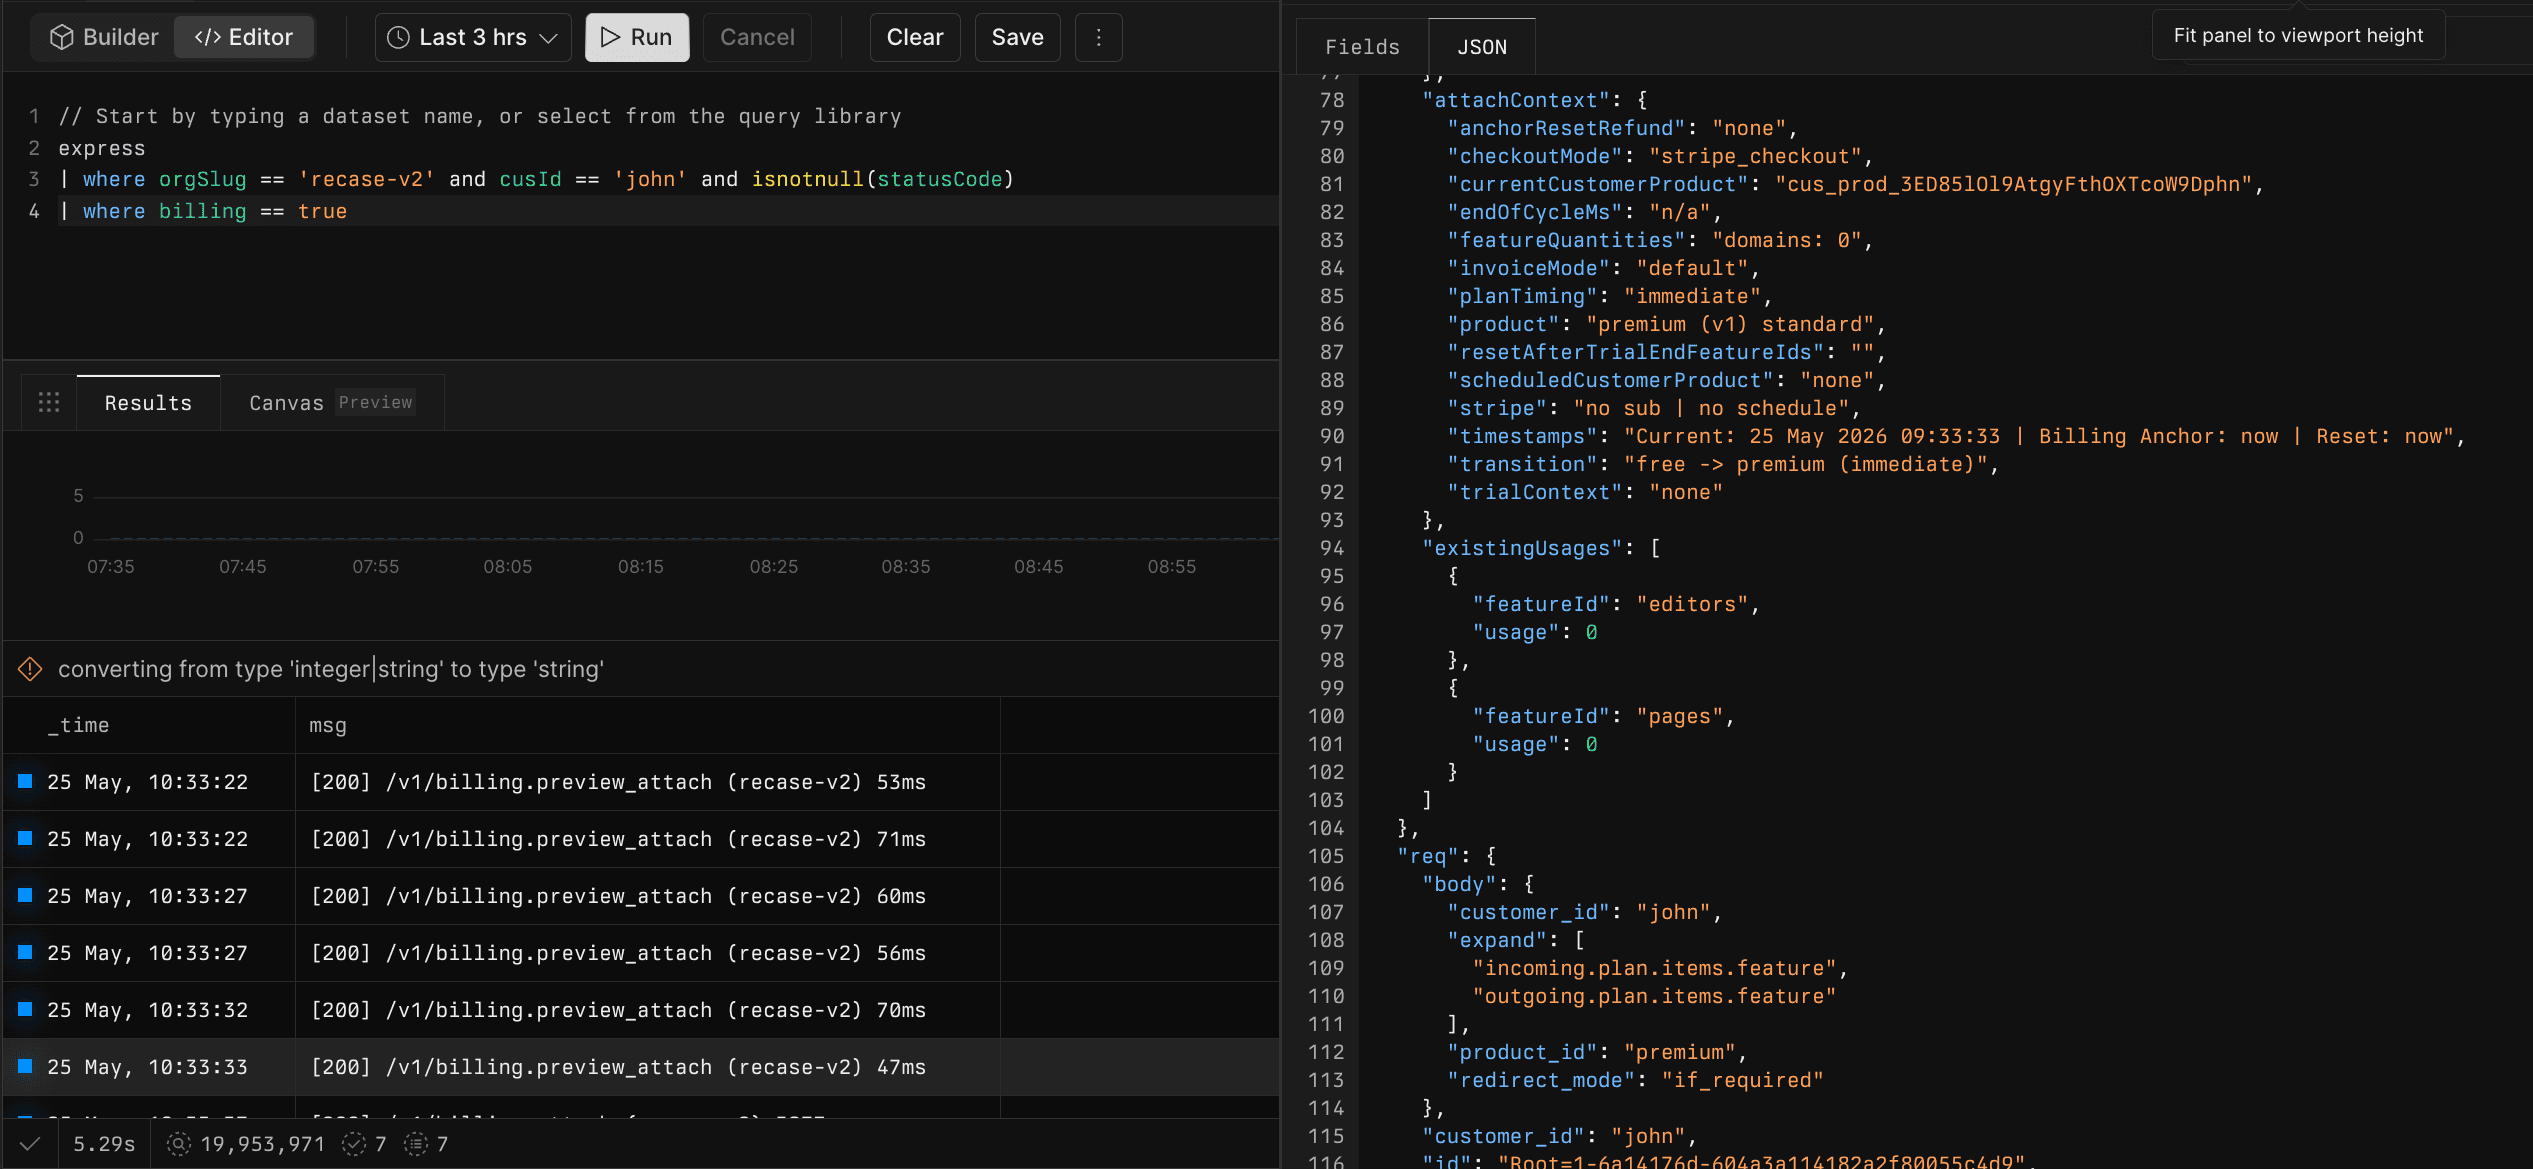Switch to the Fields tab
The height and width of the screenshot is (1169, 2533).
click(1362, 47)
